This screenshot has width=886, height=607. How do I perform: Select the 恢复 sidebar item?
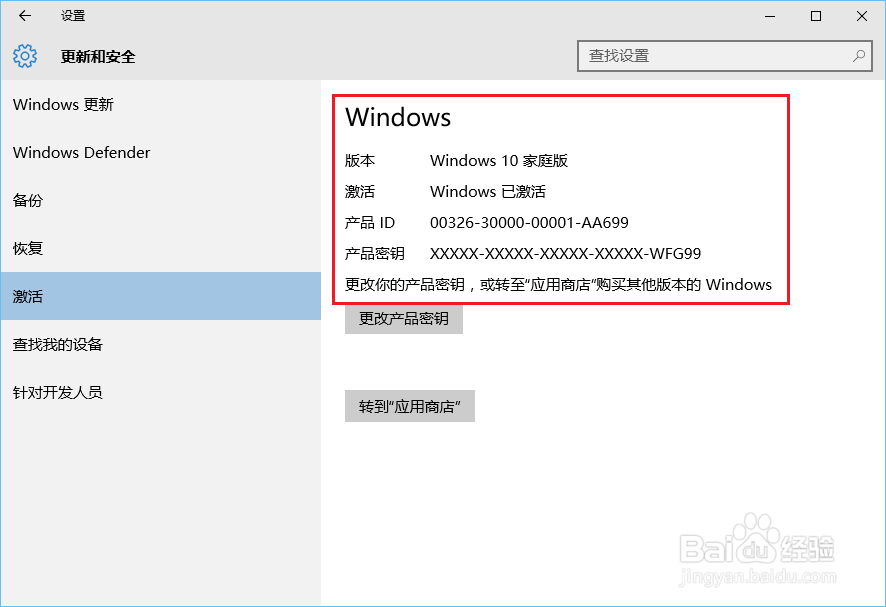point(160,249)
